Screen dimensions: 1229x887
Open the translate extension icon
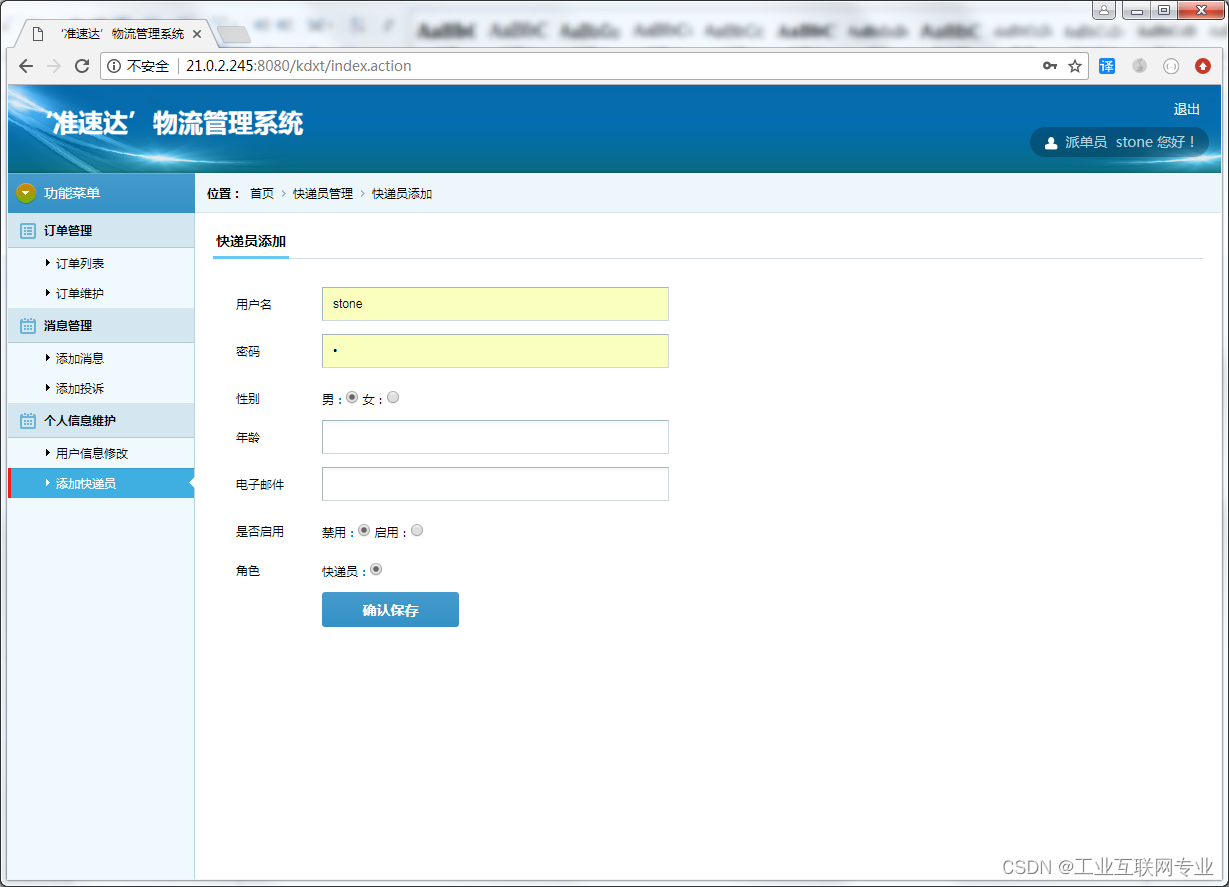point(1107,66)
